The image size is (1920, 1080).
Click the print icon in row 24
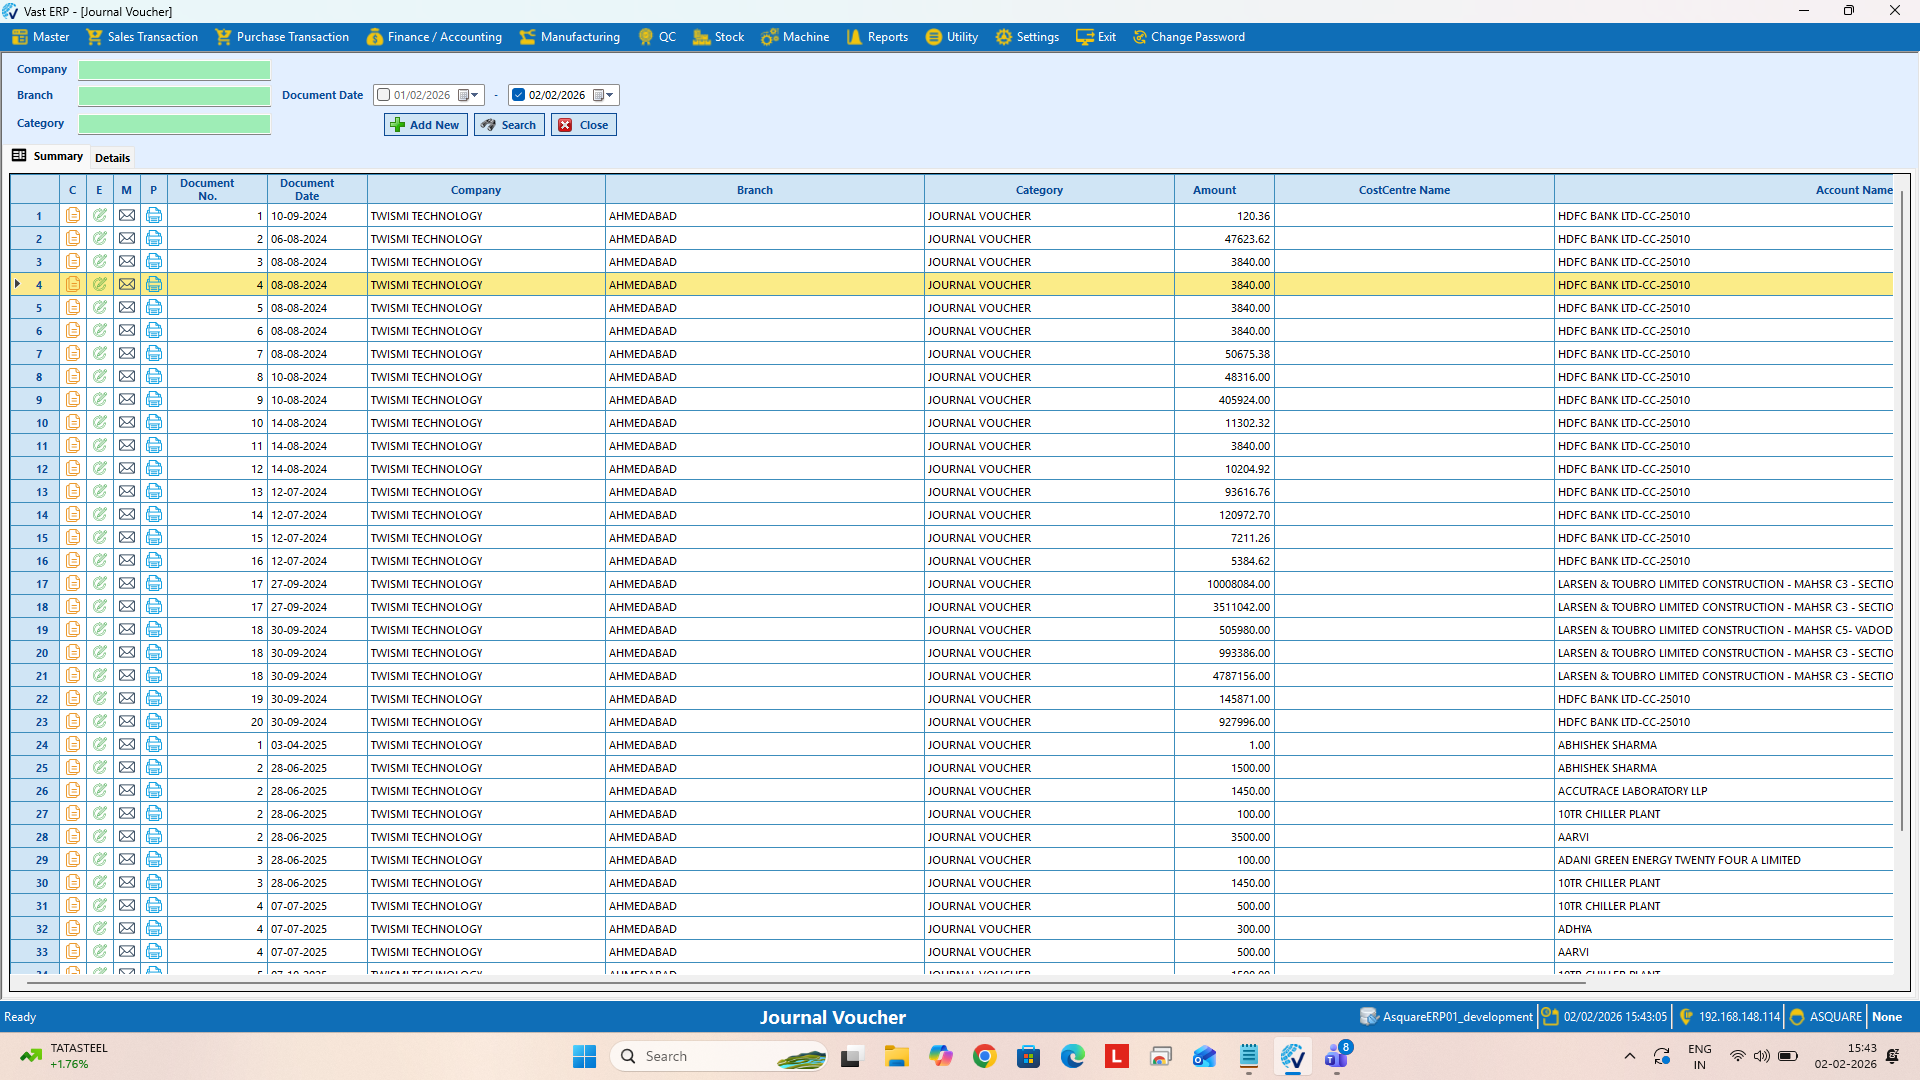click(154, 745)
